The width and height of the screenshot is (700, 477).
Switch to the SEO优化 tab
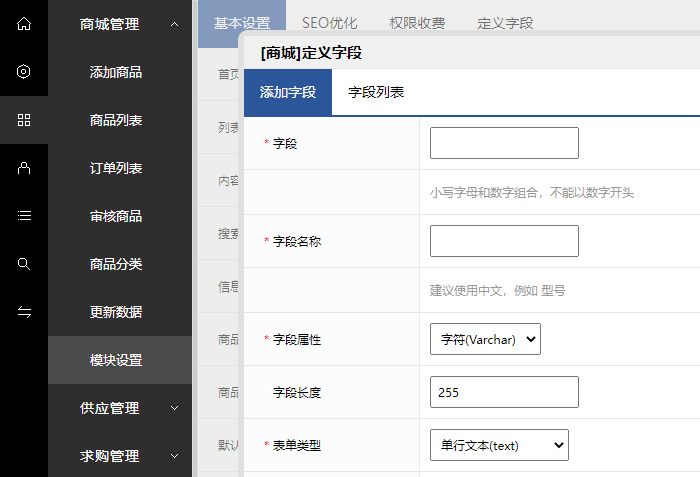329,23
